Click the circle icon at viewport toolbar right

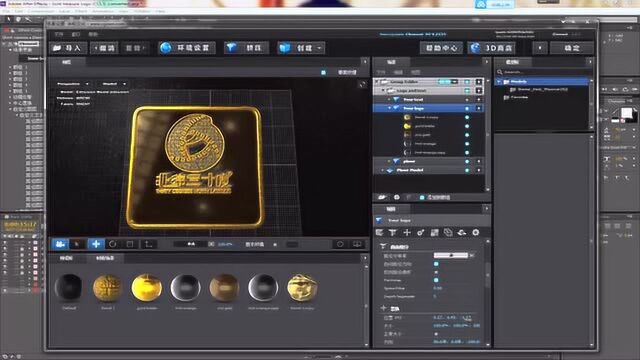(340, 244)
